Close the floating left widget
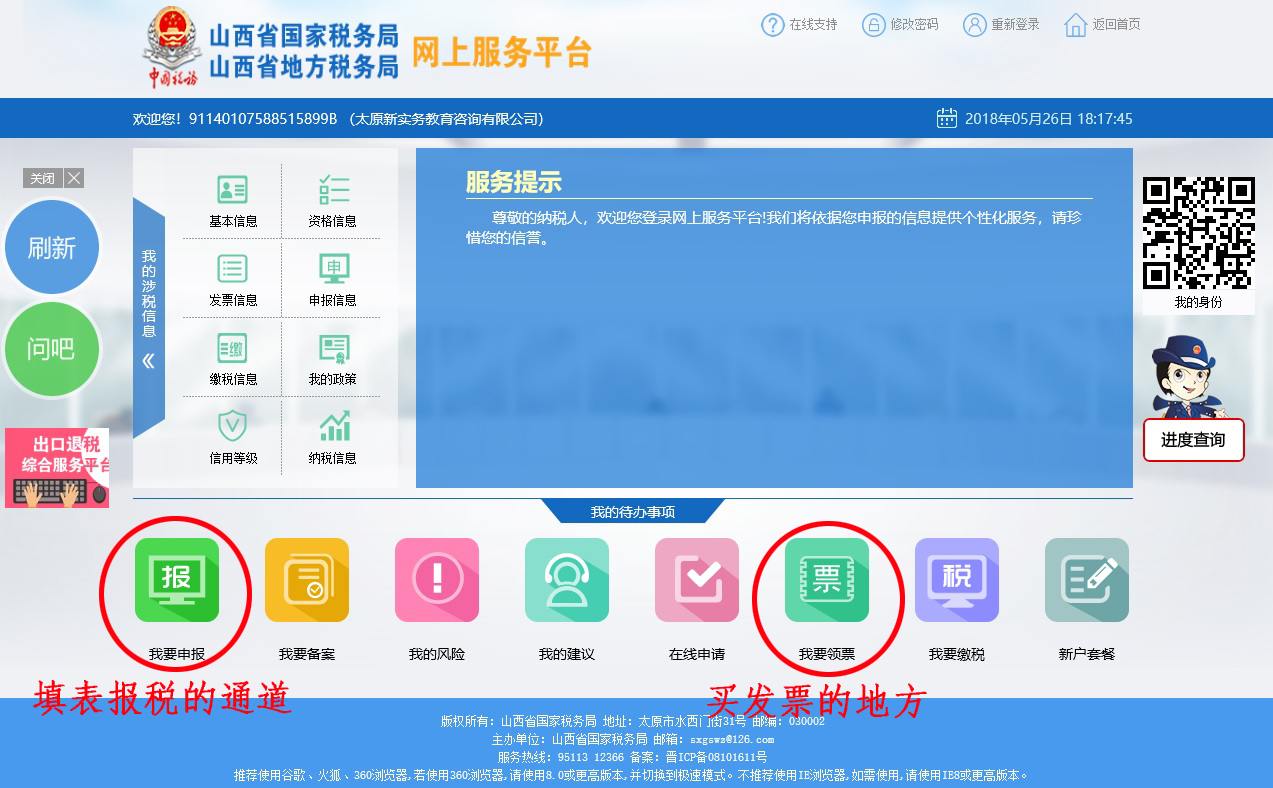Image resolution: width=1273 pixels, height=788 pixels. pos(74,178)
